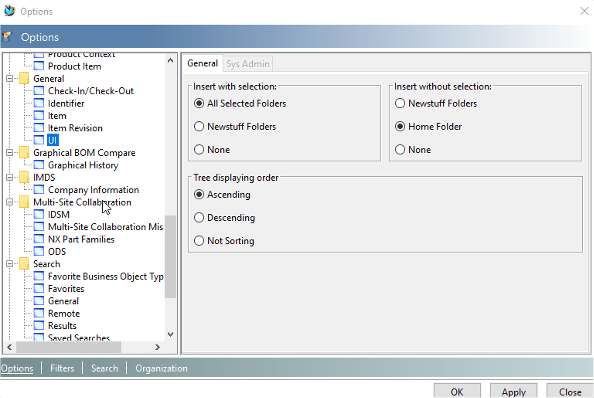Image resolution: width=594 pixels, height=398 pixels.
Task: Click the Search folder icon
Action: pos(24,264)
